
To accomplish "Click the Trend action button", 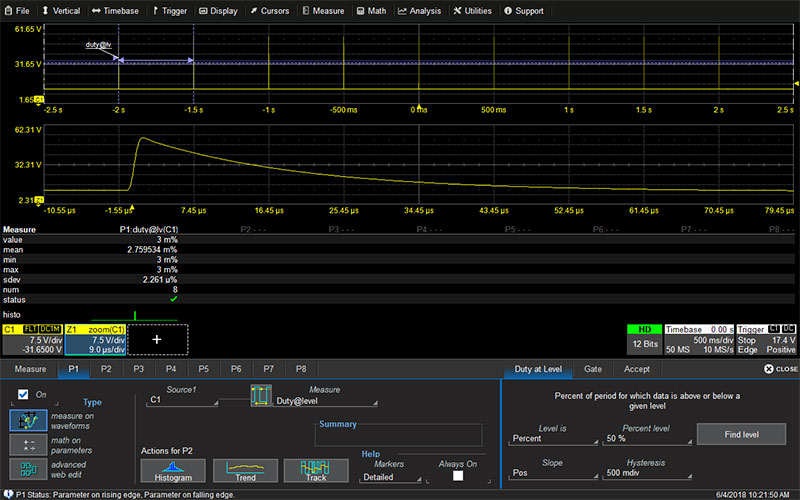I will pos(243,470).
